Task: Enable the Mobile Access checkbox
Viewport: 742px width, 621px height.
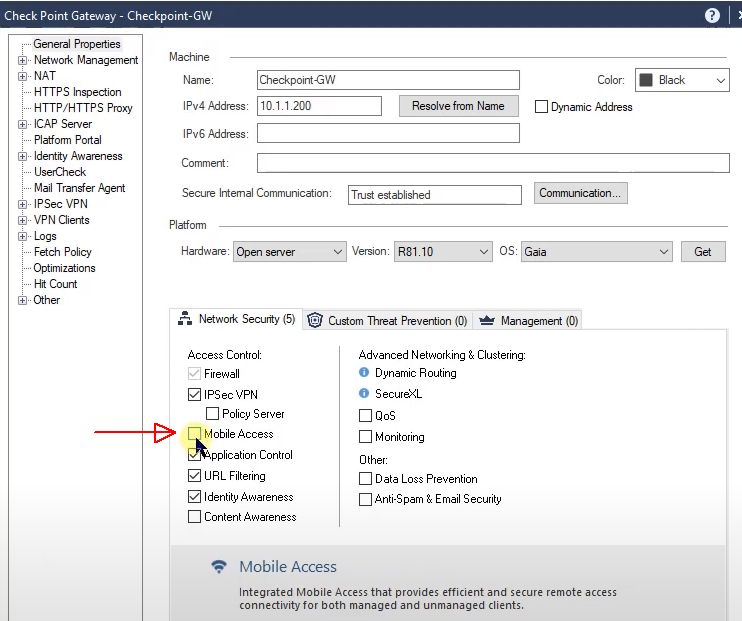Action: pyautogui.click(x=194, y=434)
